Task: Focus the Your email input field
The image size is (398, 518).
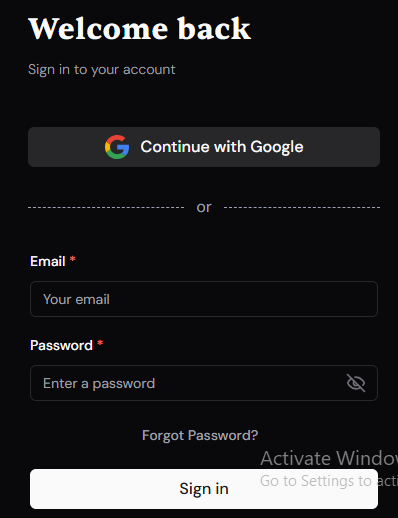Action: pos(204,299)
